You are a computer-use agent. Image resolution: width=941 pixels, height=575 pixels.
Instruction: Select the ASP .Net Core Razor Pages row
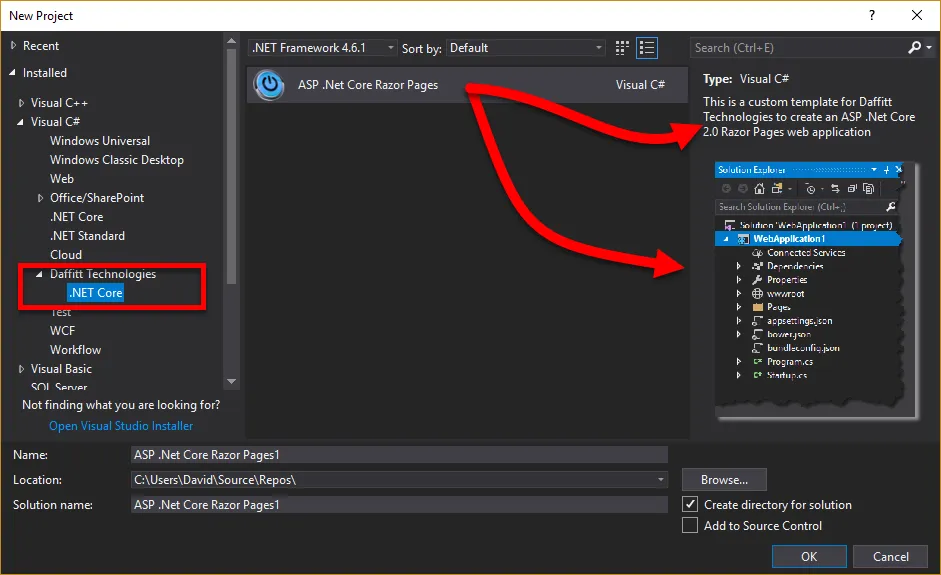click(467, 85)
